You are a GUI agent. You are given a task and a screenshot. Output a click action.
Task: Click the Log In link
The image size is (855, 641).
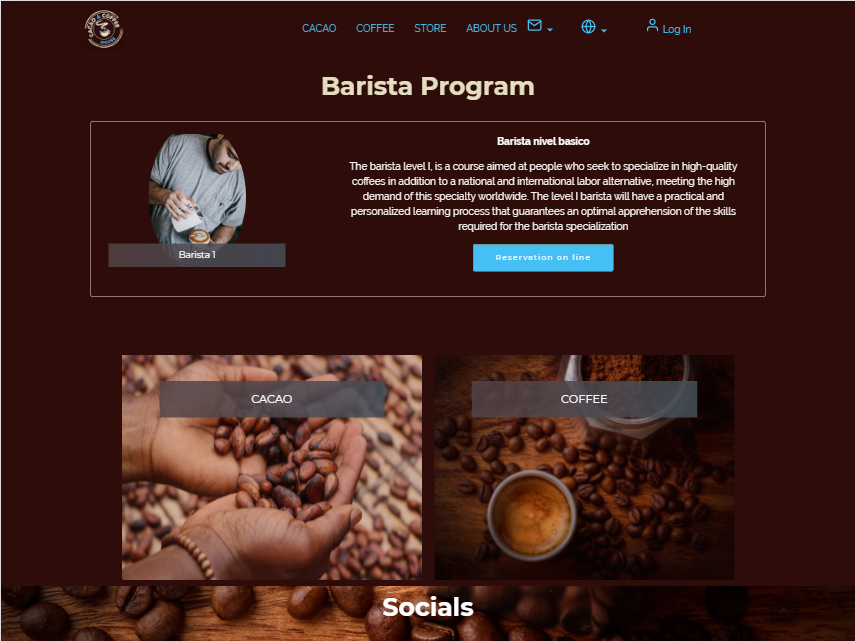tap(677, 29)
